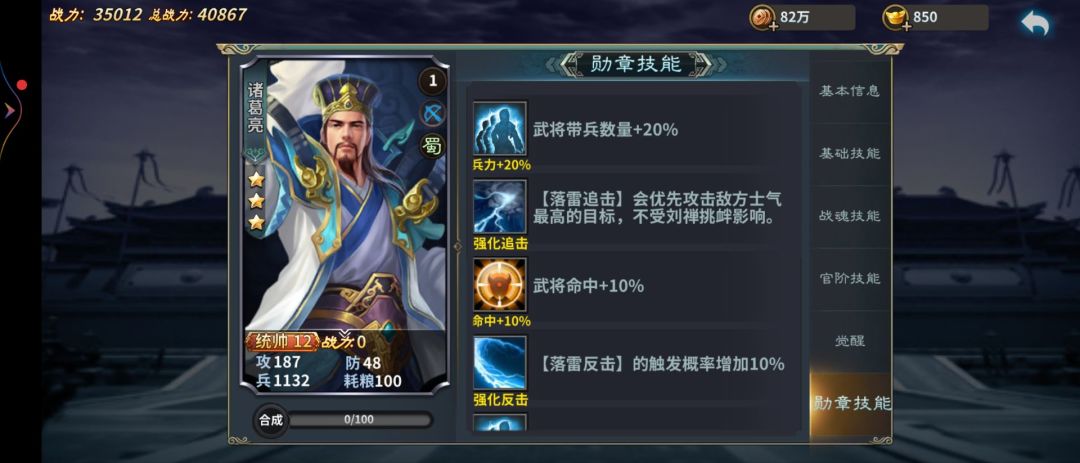The height and width of the screenshot is (463, 1080).
Task: Switch to the 基础技能 tab
Action: pyautogui.click(x=850, y=154)
